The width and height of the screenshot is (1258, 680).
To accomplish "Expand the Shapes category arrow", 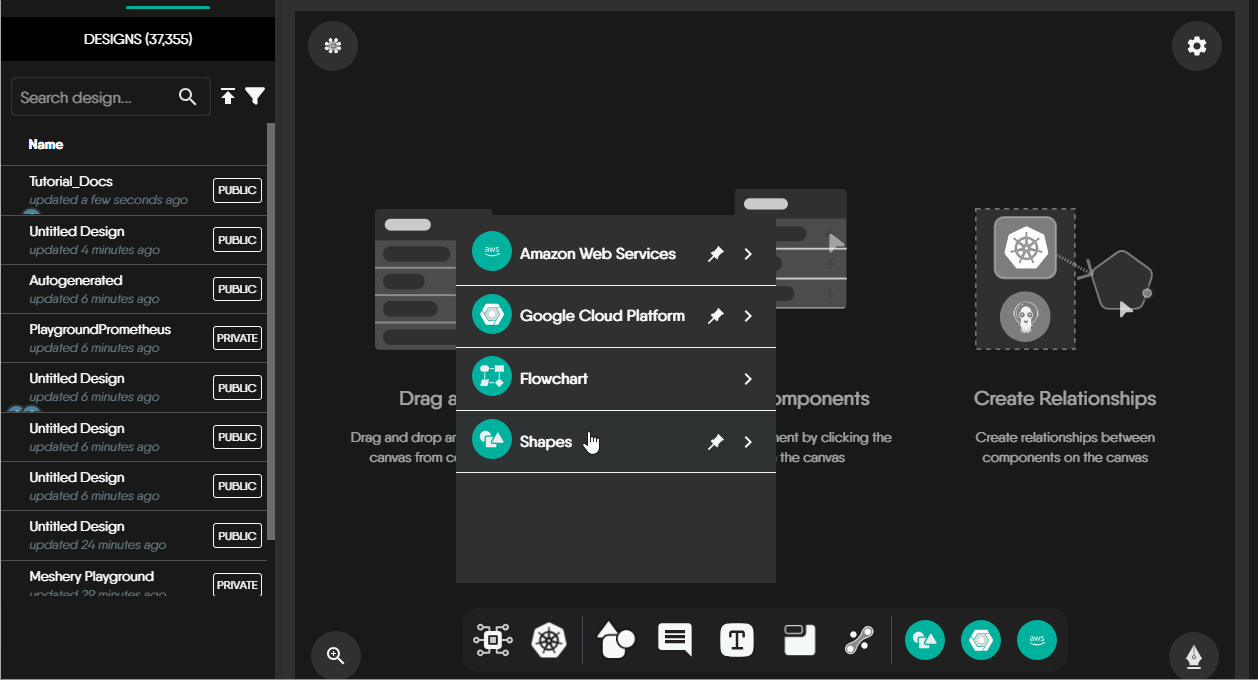I will (x=748, y=442).
